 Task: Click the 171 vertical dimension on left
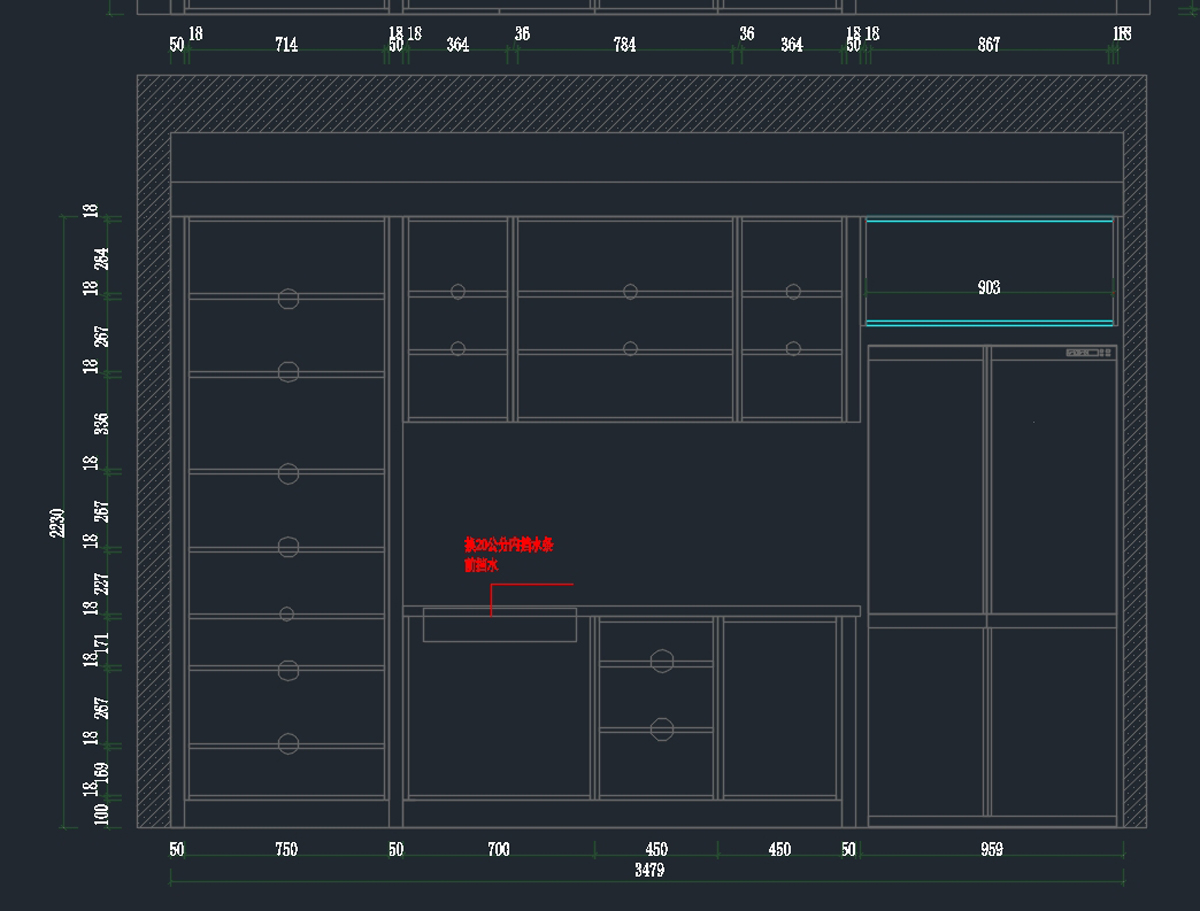pyautogui.click(x=101, y=642)
